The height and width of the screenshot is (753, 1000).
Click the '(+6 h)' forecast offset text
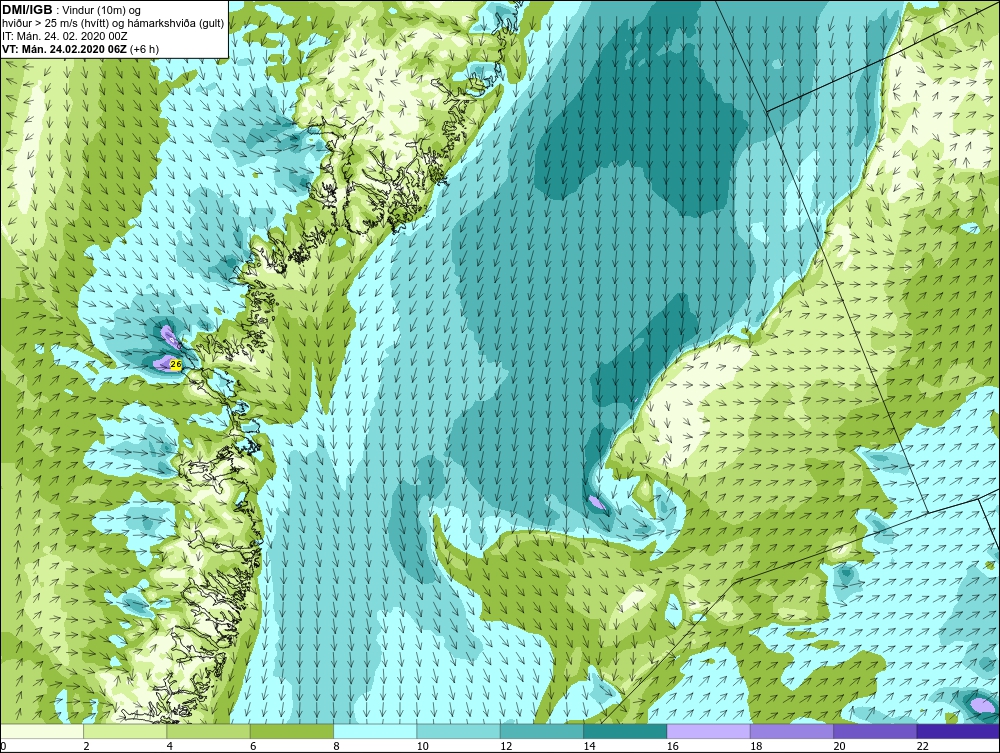[x=144, y=49]
